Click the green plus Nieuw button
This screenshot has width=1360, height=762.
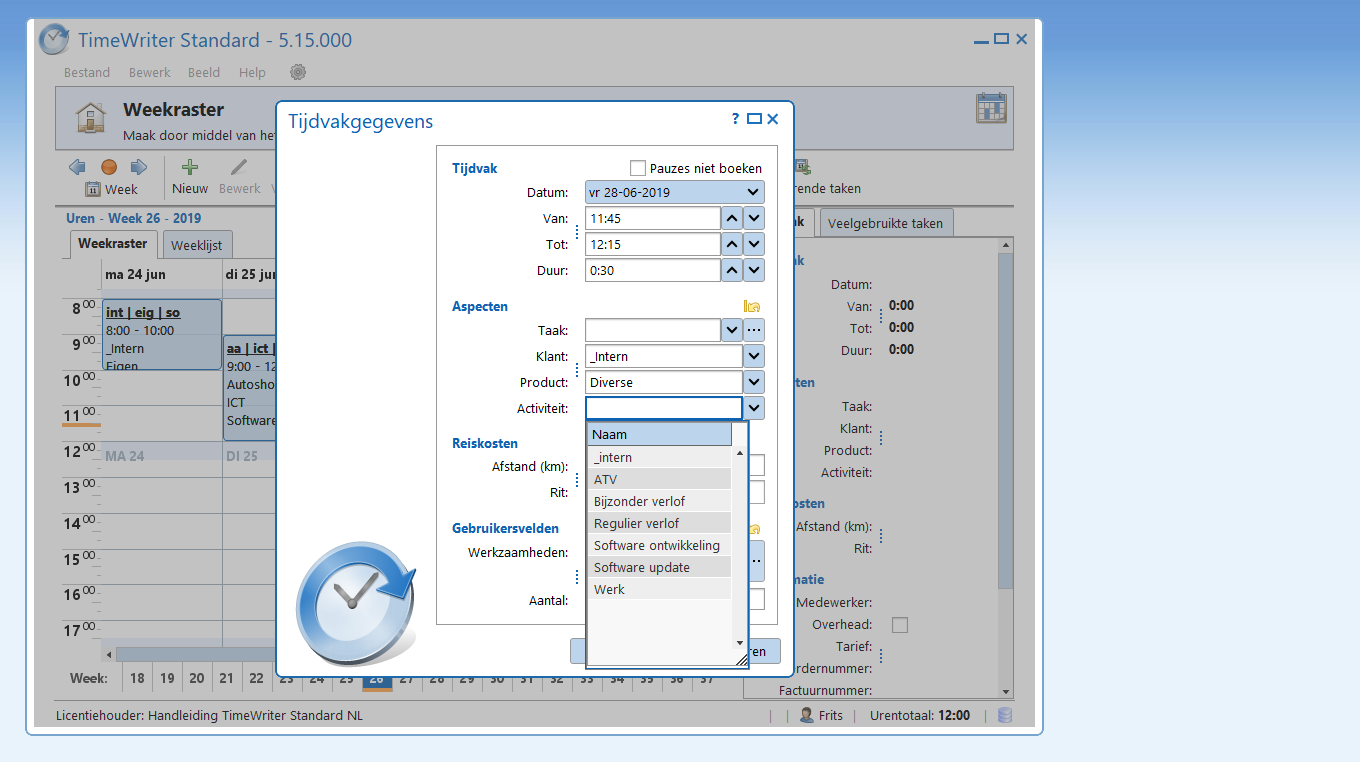point(190,177)
